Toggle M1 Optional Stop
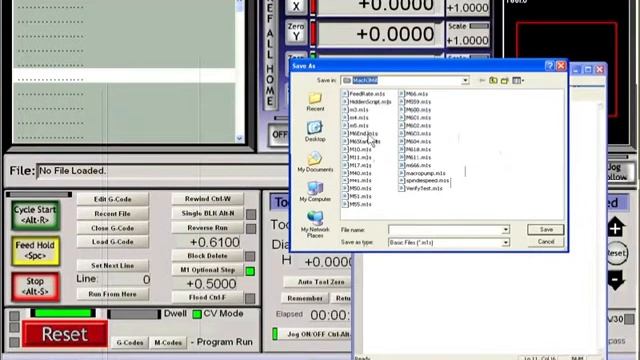This screenshot has height=360, width=640. [x=207, y=270]
